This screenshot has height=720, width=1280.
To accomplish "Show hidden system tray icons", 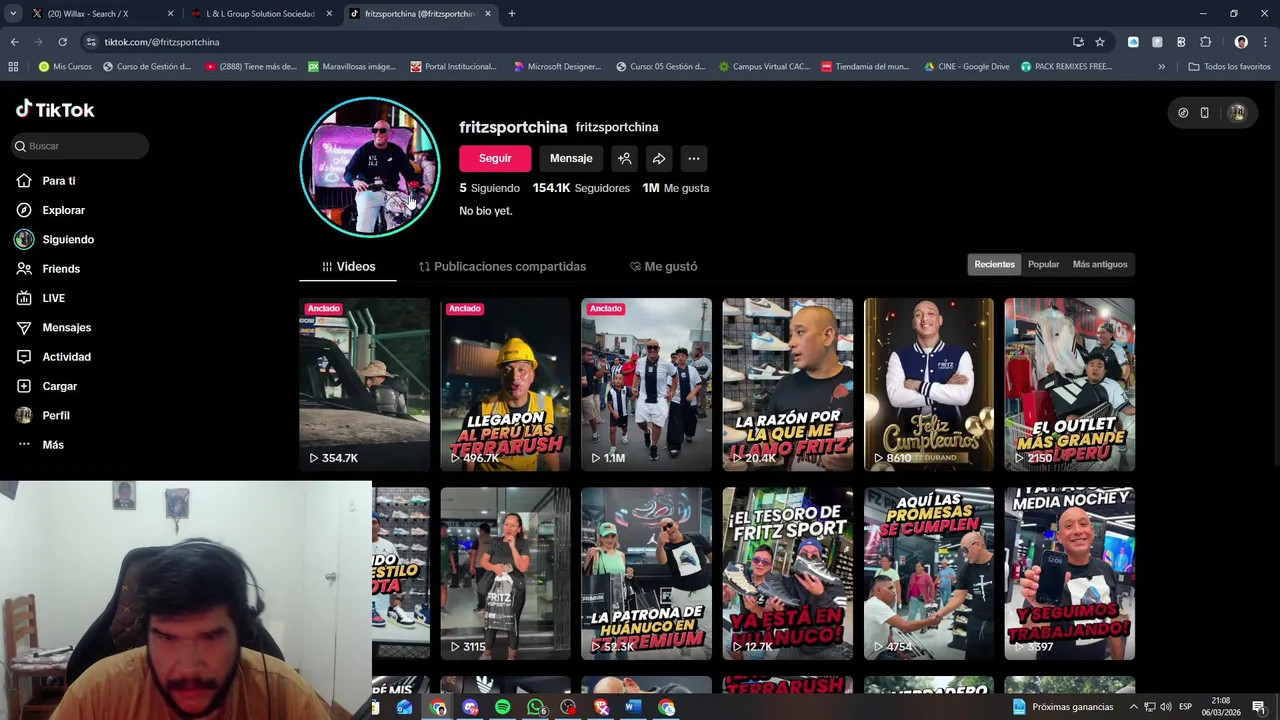I will point(1134,707).
